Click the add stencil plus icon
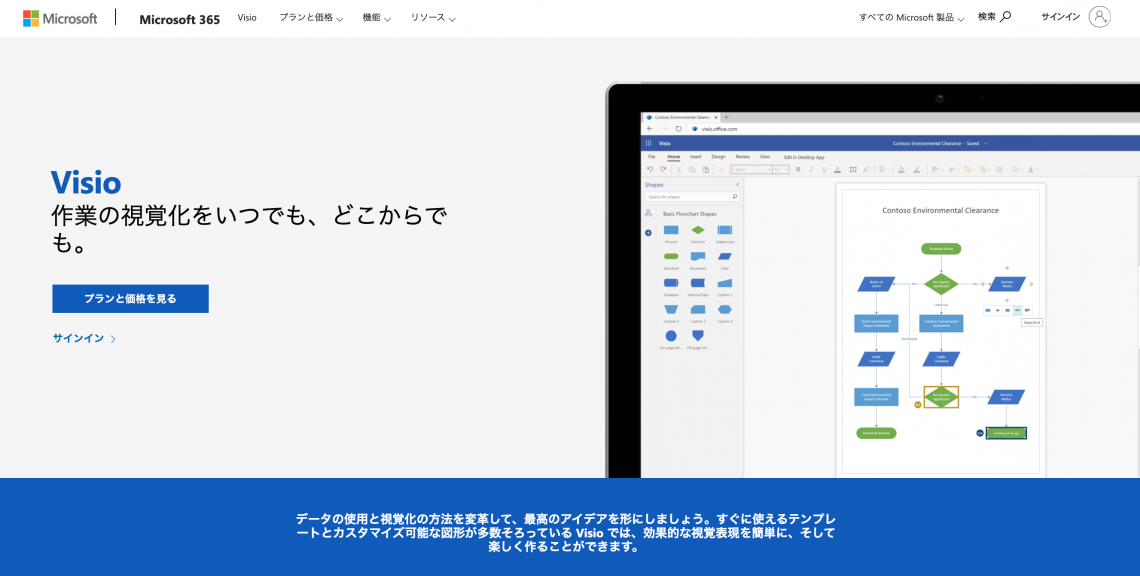Image resolution: width=1140 pixels, height=576 pixels. tap(648, 233)
